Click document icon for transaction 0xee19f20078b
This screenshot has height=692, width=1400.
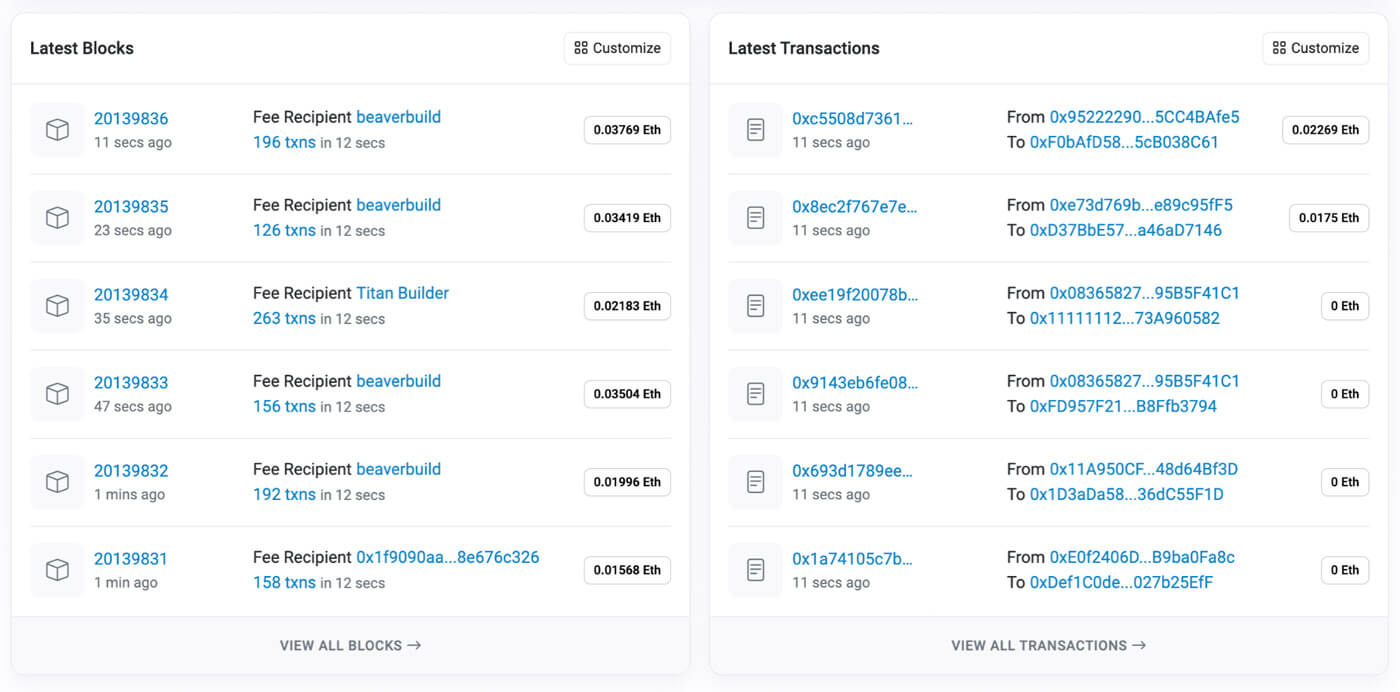click(756, 306)
